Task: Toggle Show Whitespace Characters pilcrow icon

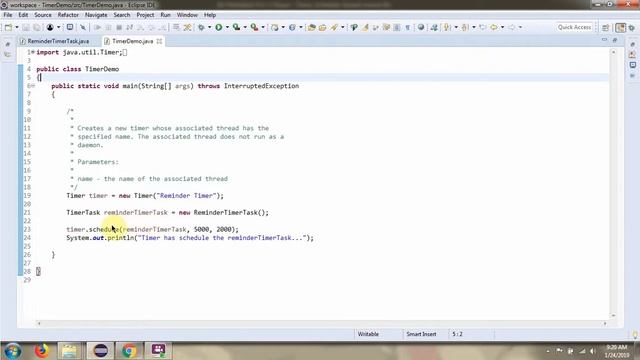Action: [x=407, y=27]
